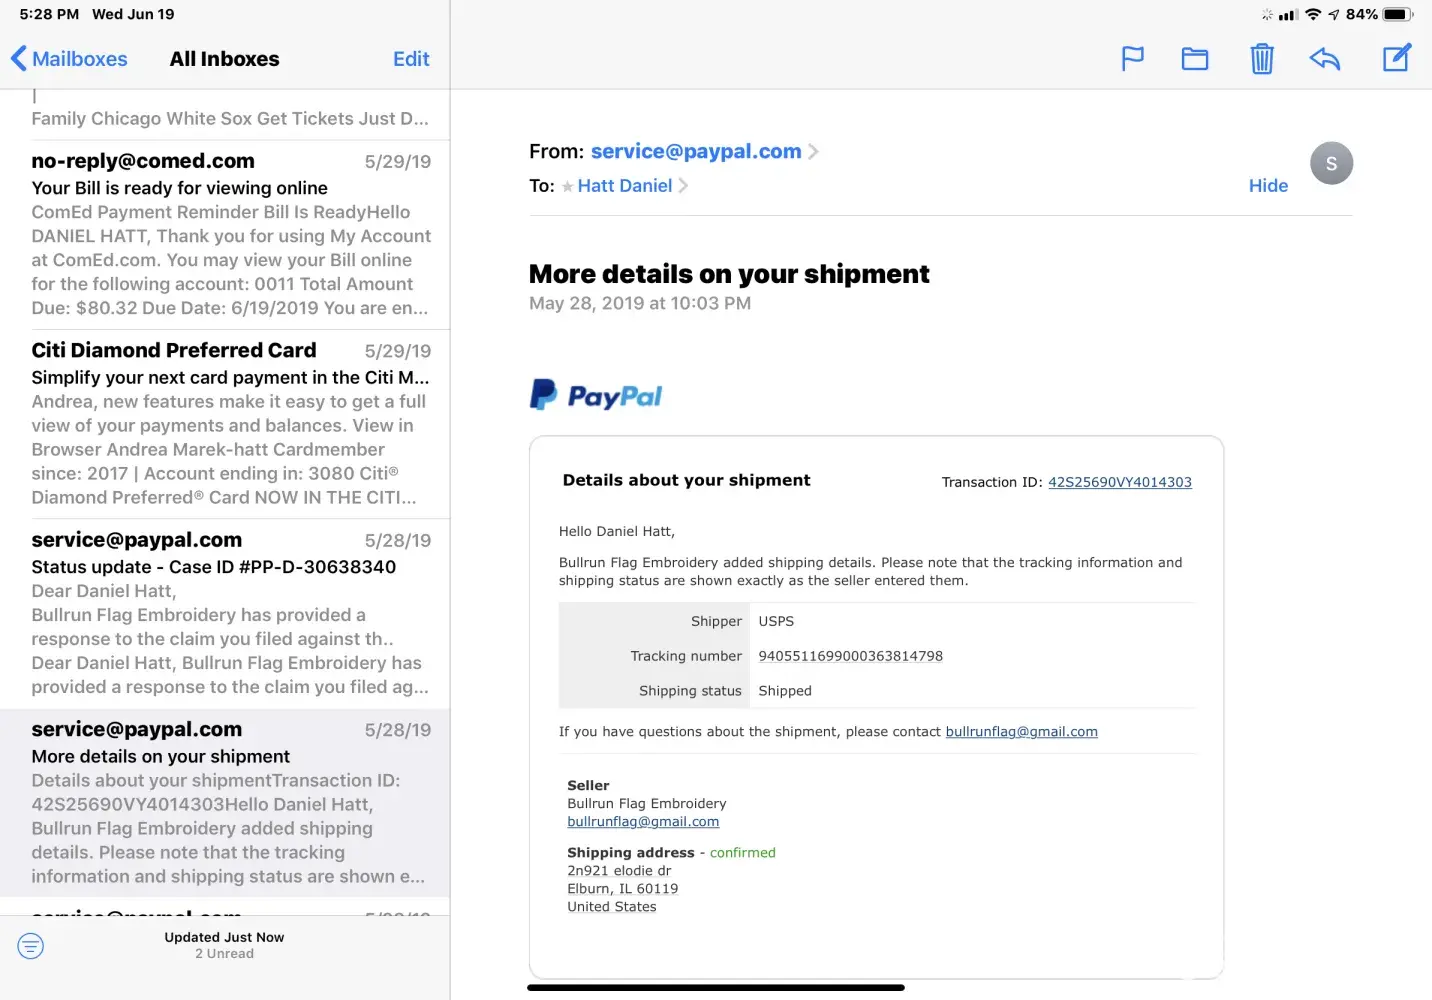This screenshot has width=1432, height=1000.
Task: Expand chevron next to Hatt Daniel
Action: coord(683,186)
